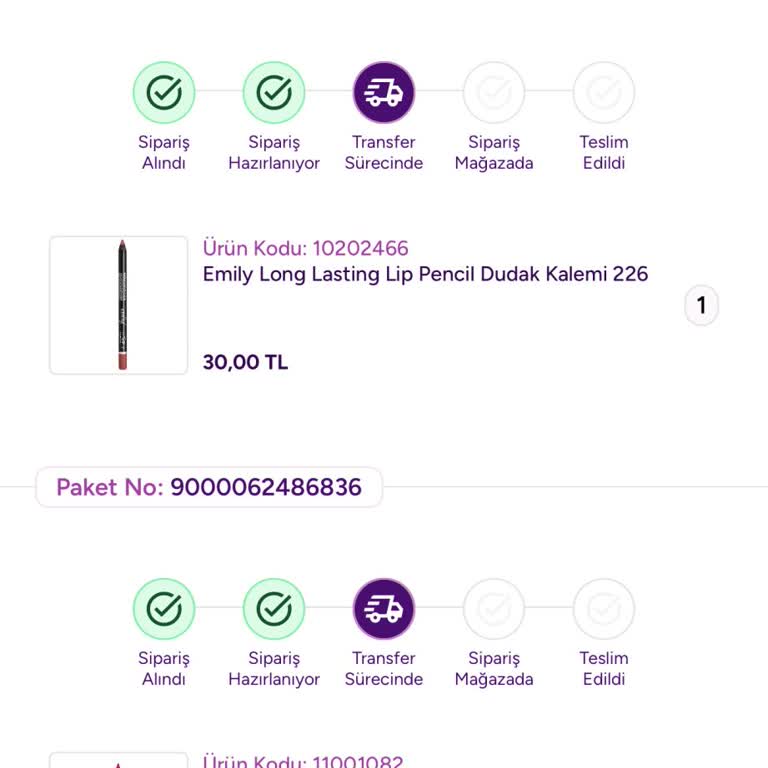Click the quantity badge showing 1

[x=701, y=305]
